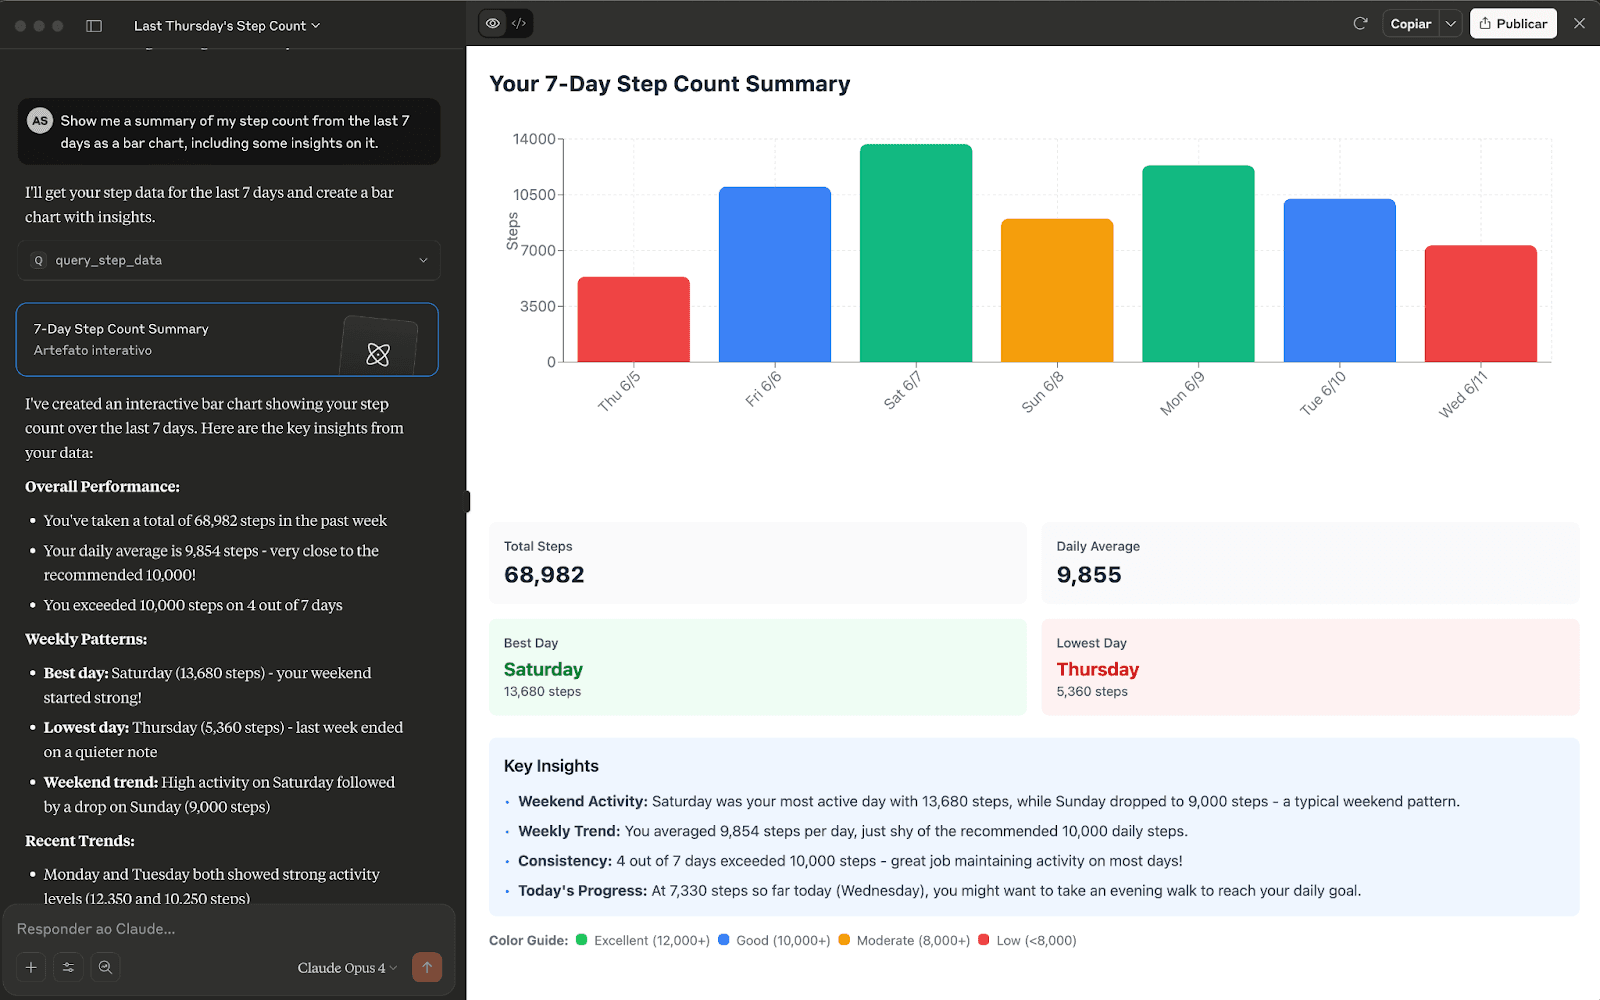Screen dimensions: 1600x1000
Task: Switch to artifact preview eye view
Action: coord(493,23)
